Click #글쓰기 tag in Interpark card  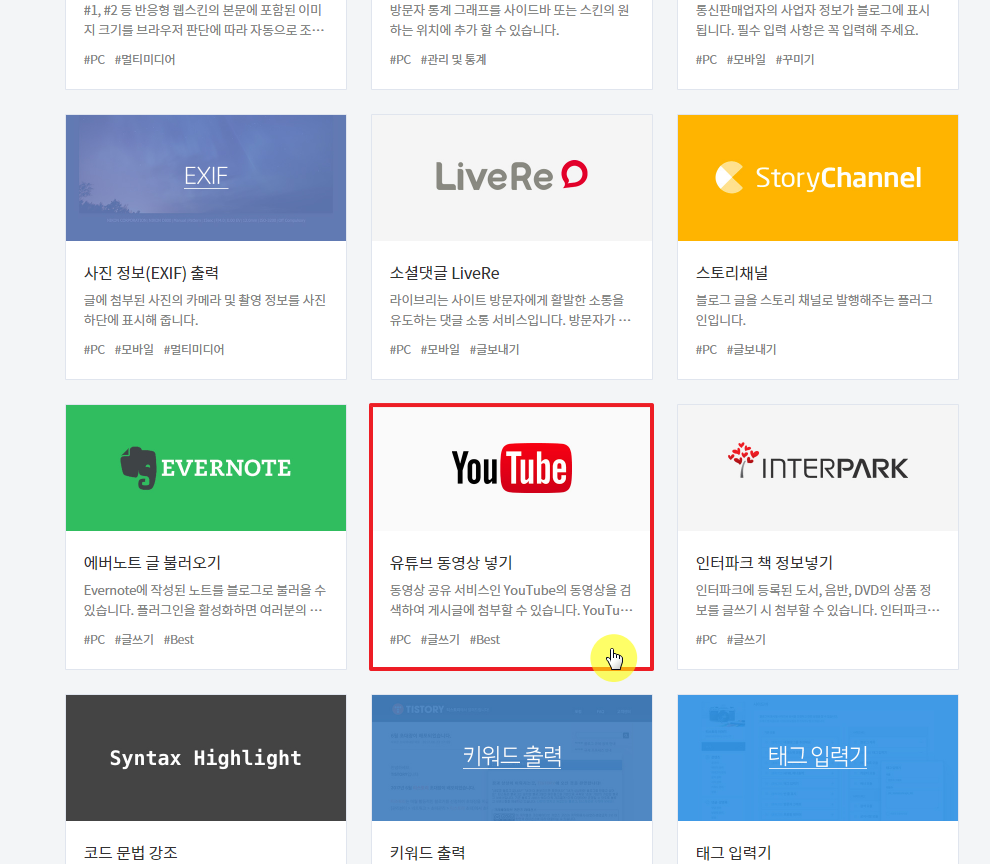(x=746, y=640)
